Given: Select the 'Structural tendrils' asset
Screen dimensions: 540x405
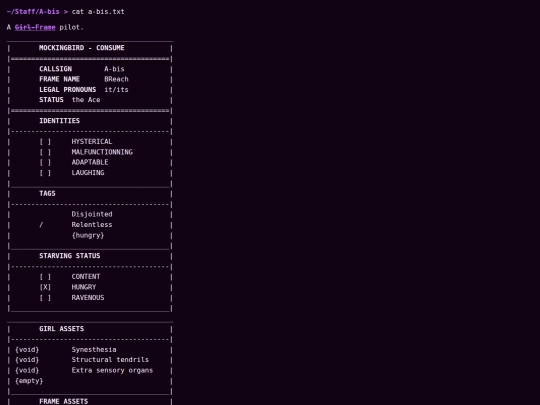Looking at the screenshot, I should 110,360.
